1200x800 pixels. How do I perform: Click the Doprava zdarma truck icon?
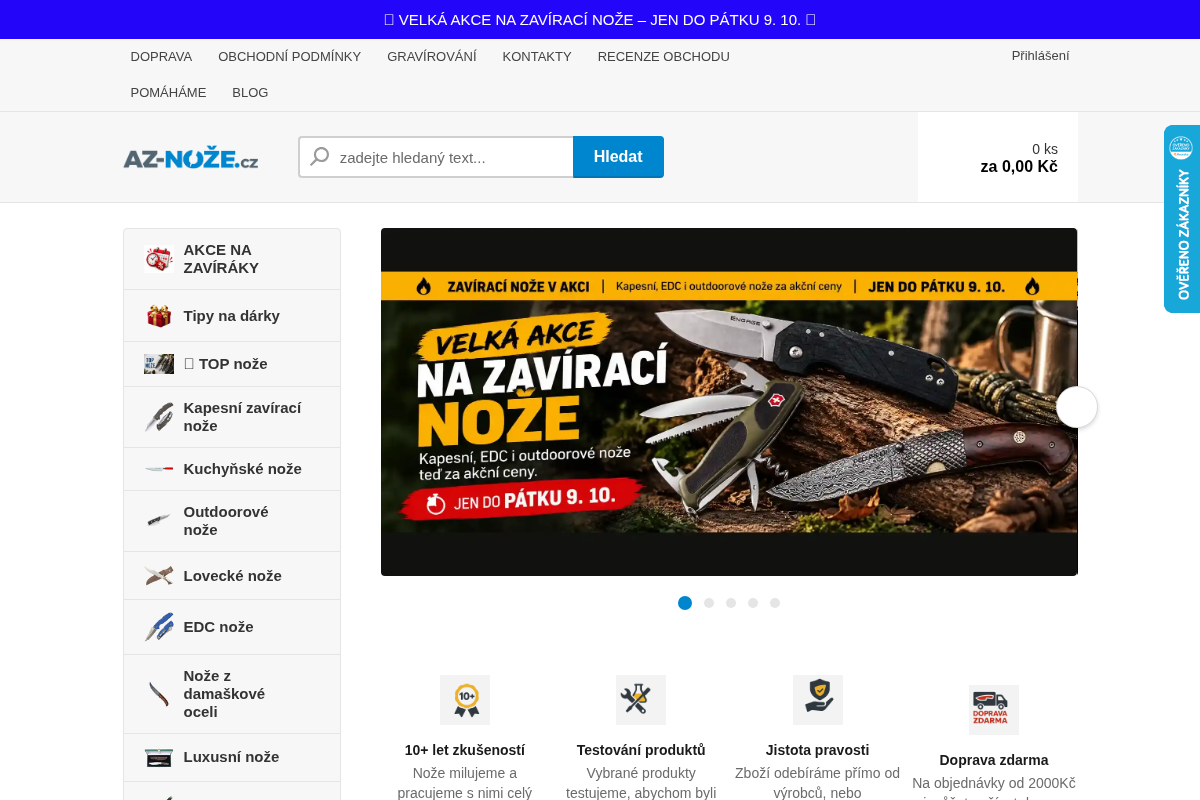(994, 710)
